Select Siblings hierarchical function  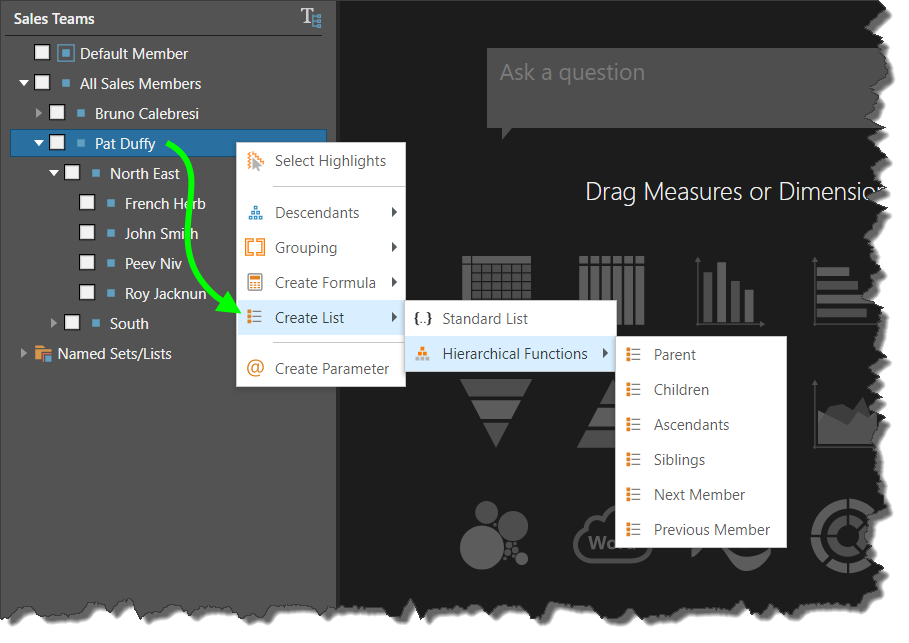[701, 460]
